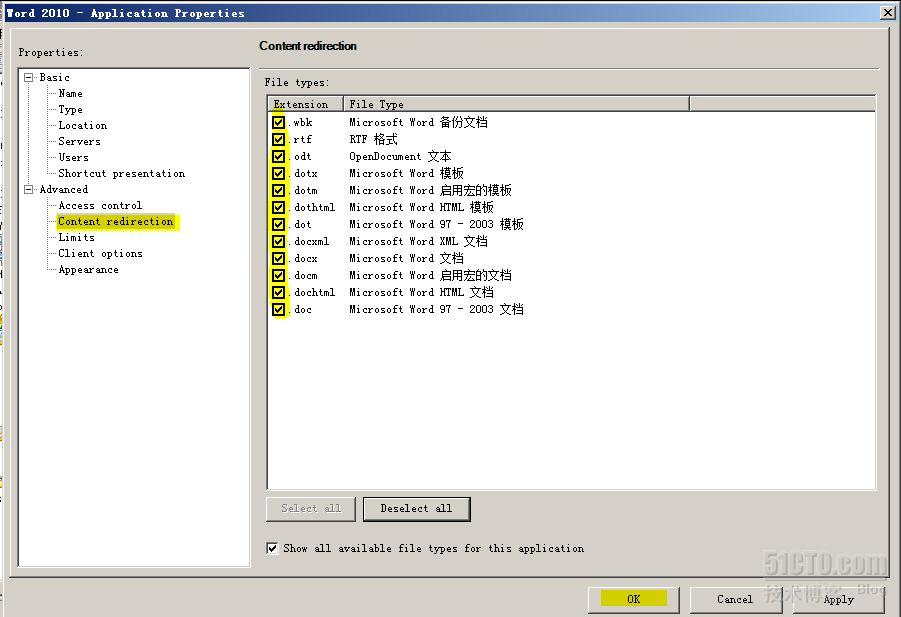Select the 'Microsoft Word 文档' file type text

[x=406, y=259]
